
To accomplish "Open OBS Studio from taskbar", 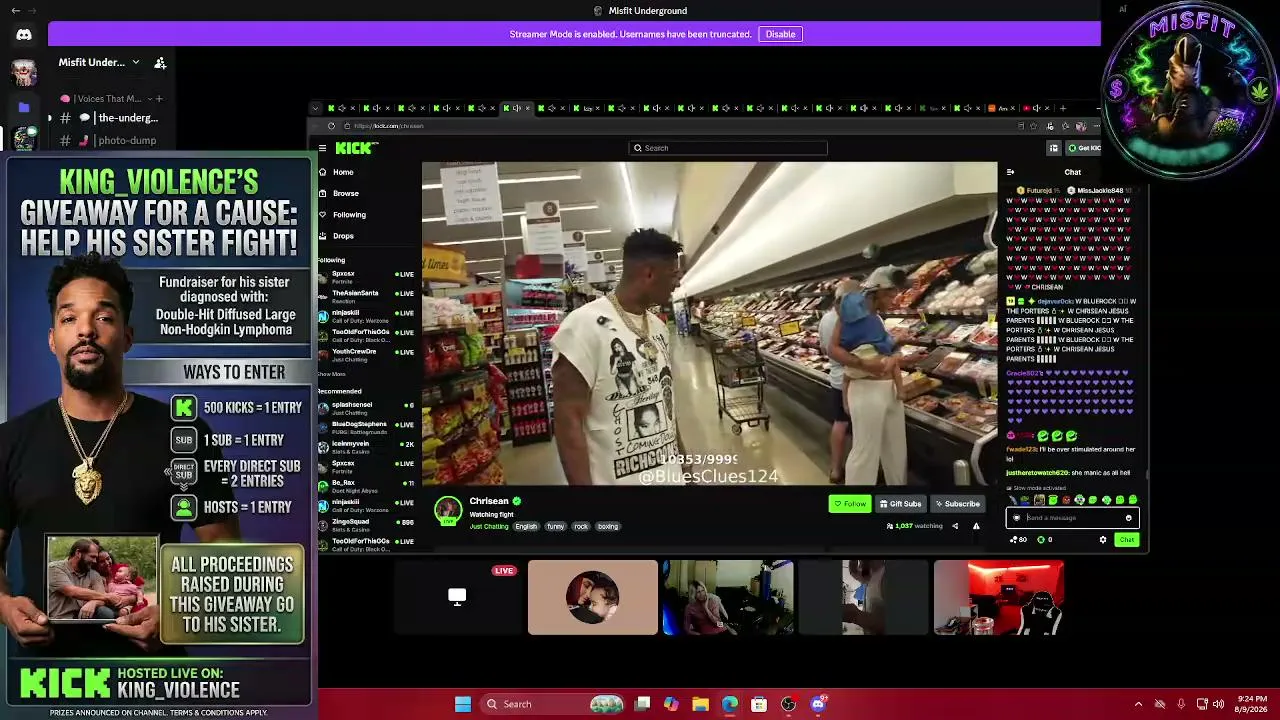I will (x=789, y=704).
